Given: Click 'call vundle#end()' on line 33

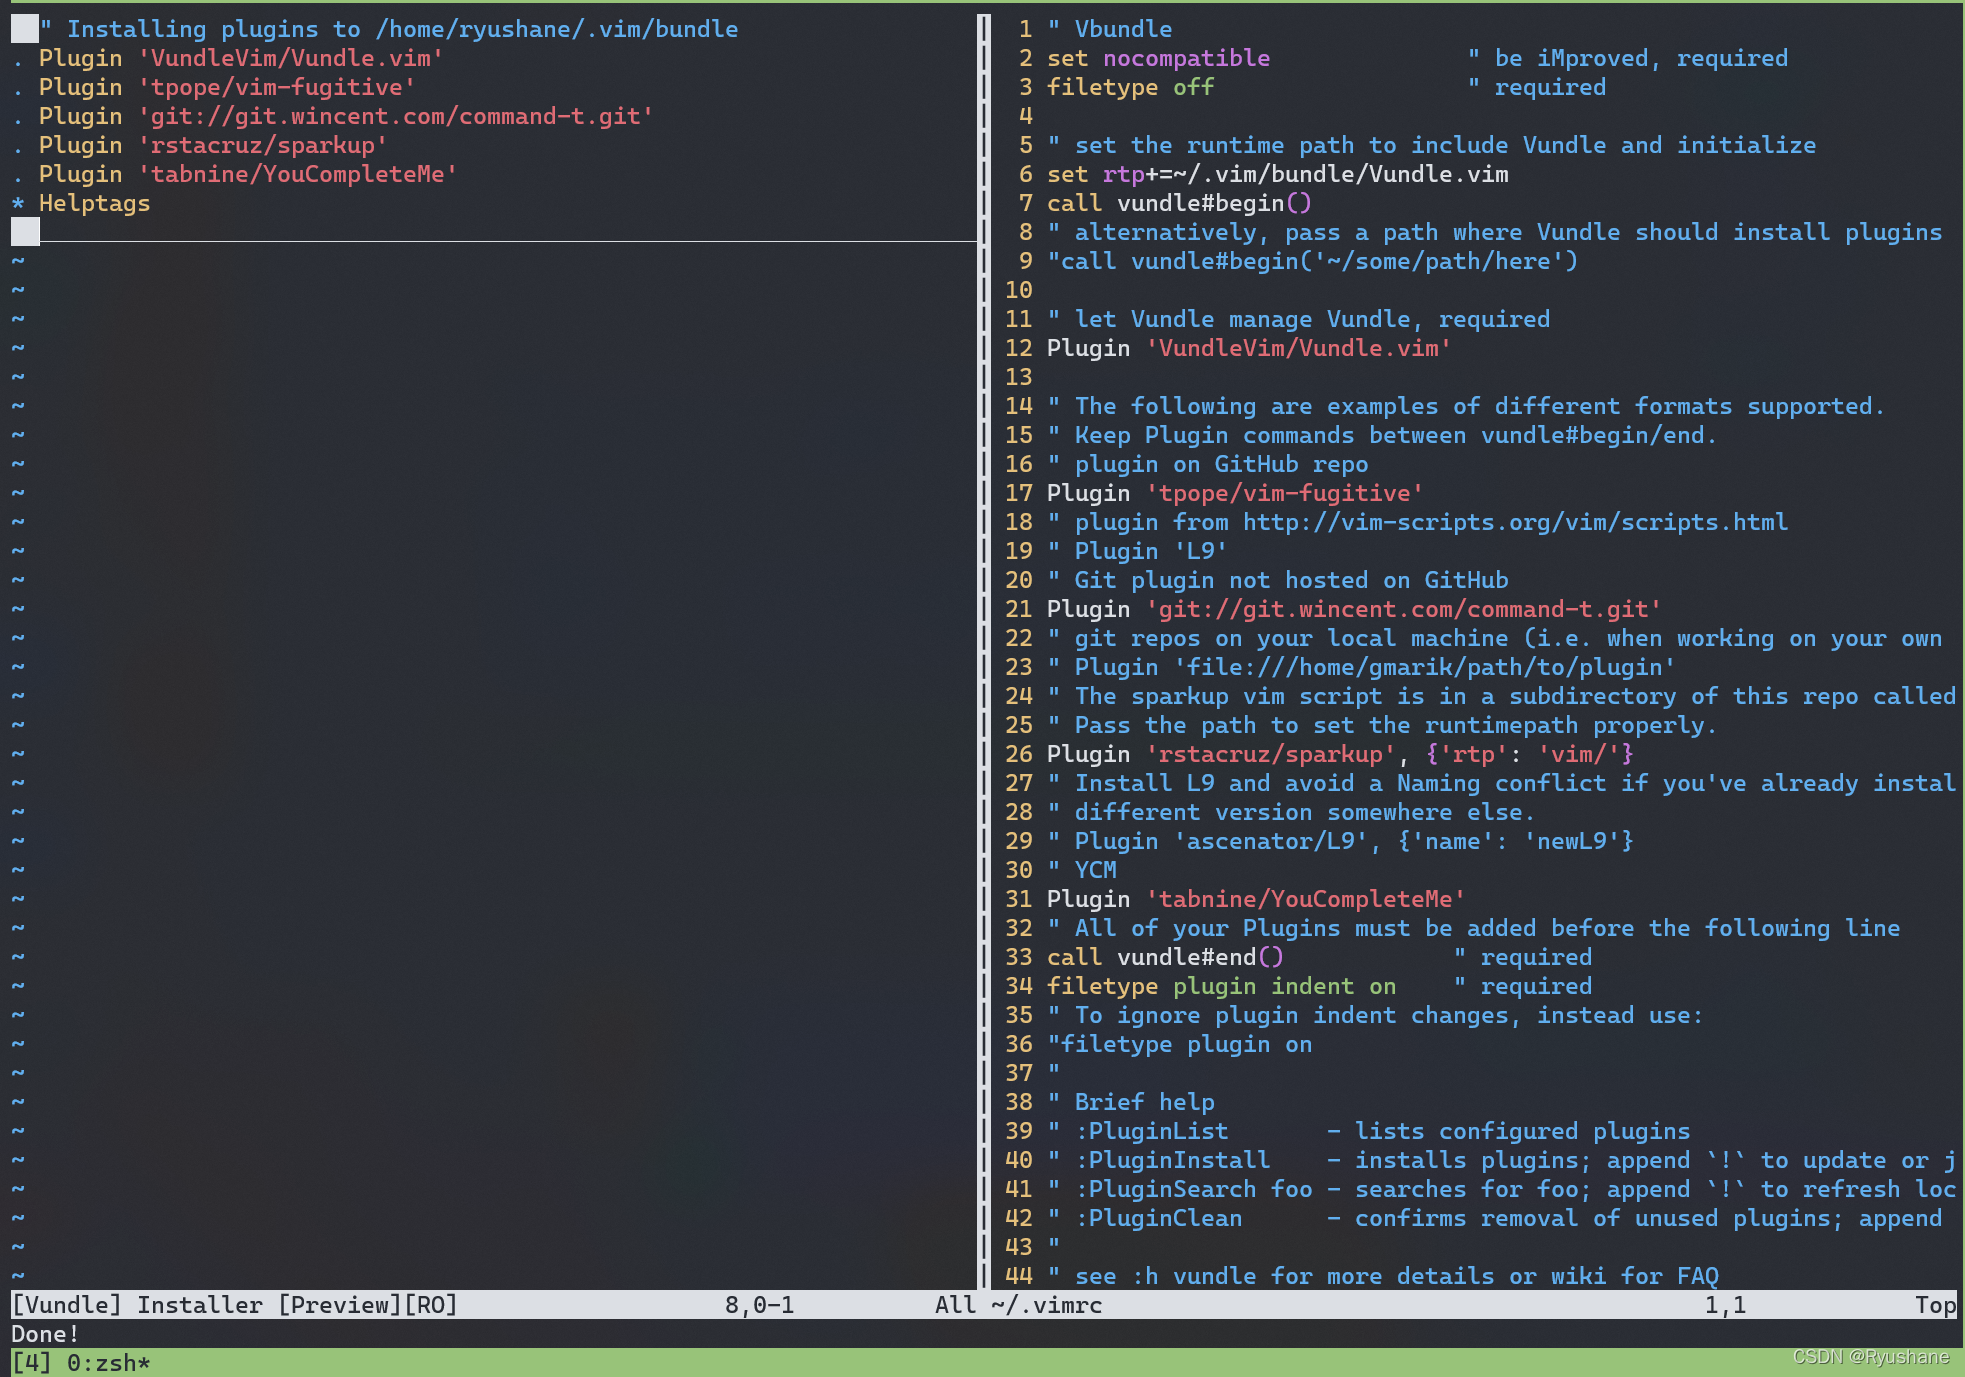Looking at the screenshot, I should (x=1165, y=957).
